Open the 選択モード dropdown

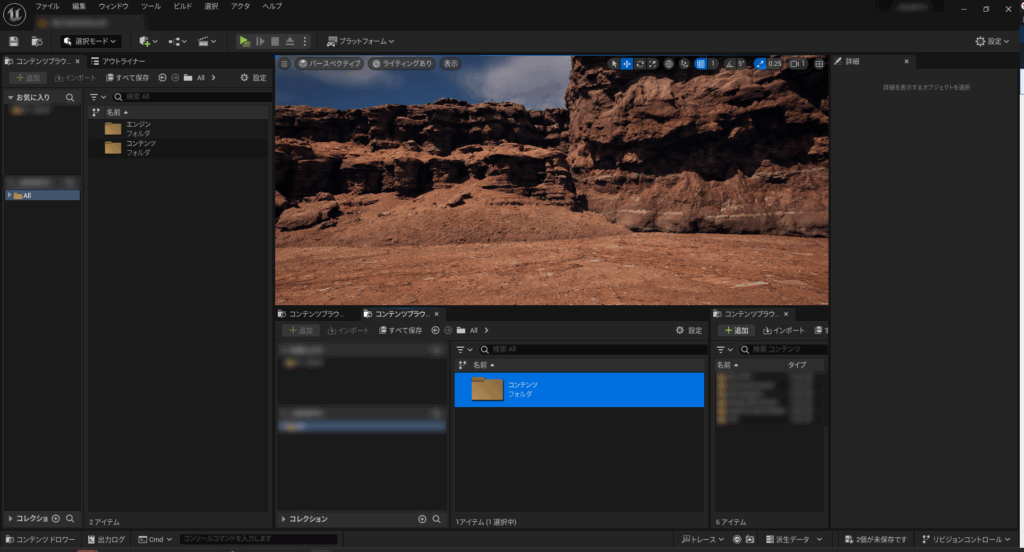click(x=91, y=41)
